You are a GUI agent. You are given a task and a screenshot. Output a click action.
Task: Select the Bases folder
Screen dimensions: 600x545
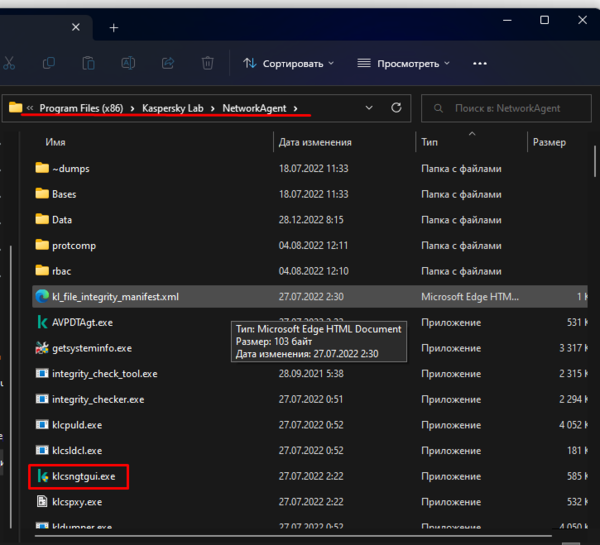(x=64, y=194)
